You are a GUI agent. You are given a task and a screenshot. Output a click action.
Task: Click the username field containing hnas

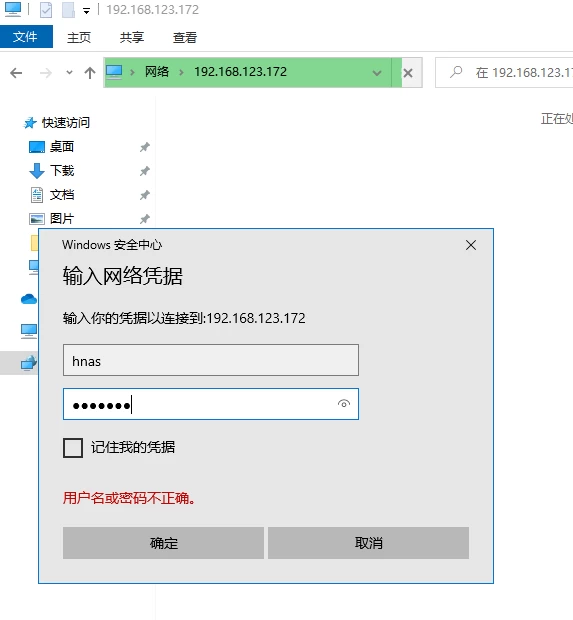pyautogui.click(x=211, y=360)
